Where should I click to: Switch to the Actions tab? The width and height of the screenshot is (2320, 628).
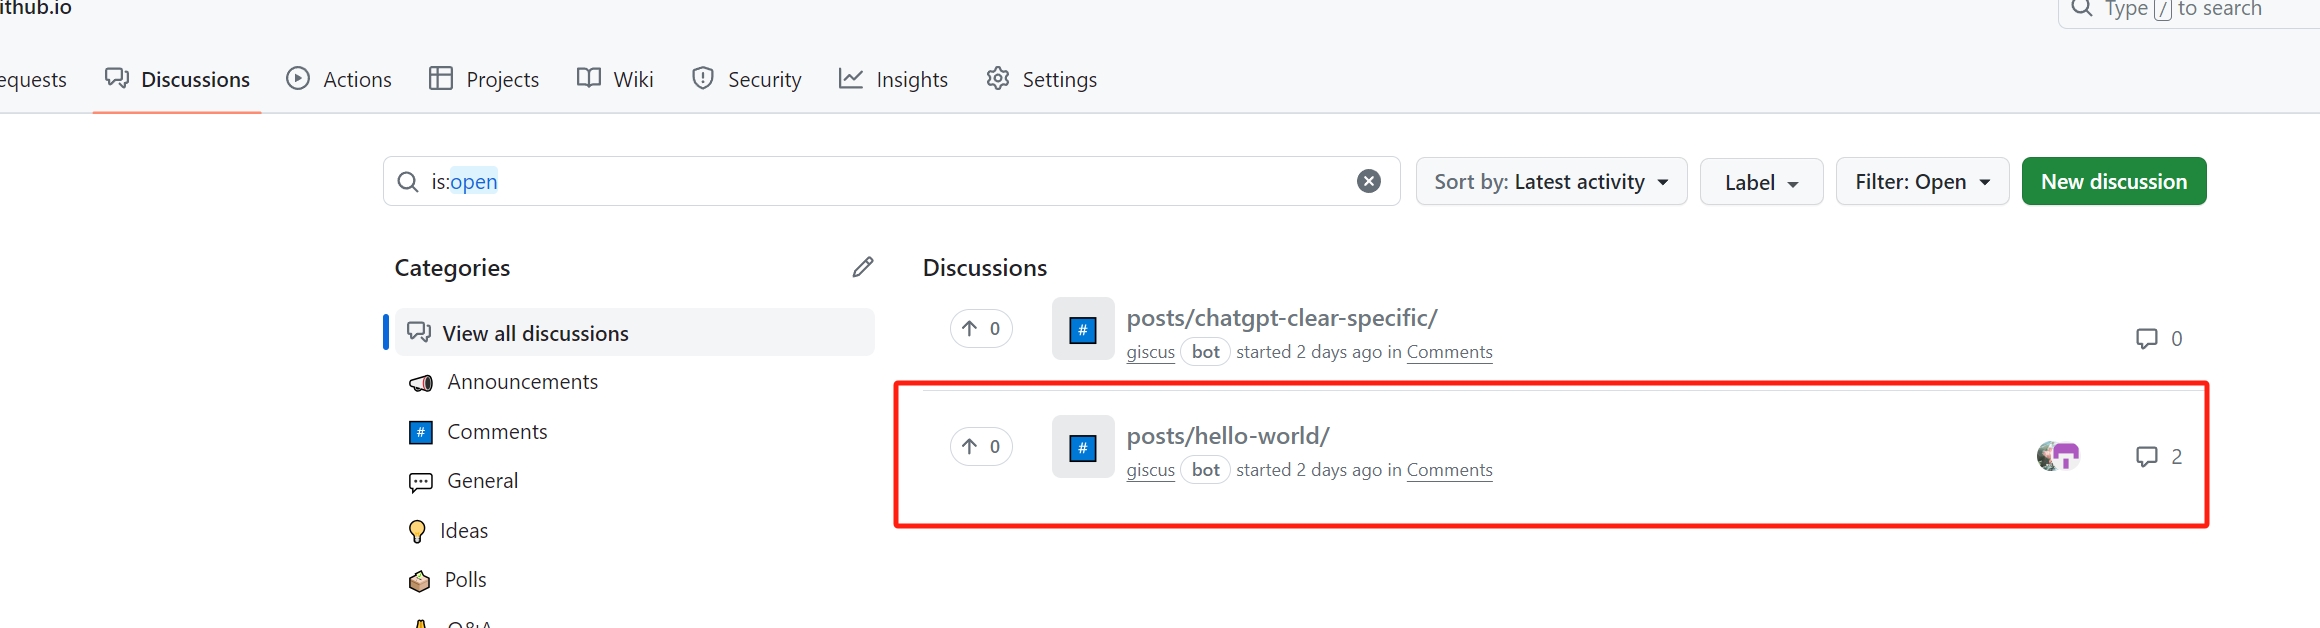[x=339, y=79]
